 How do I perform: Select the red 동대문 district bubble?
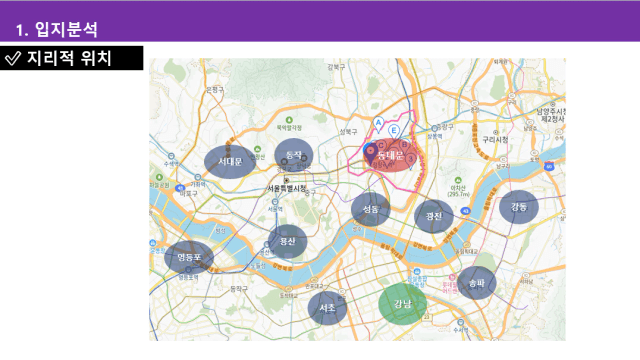click(x=390, y=155)
